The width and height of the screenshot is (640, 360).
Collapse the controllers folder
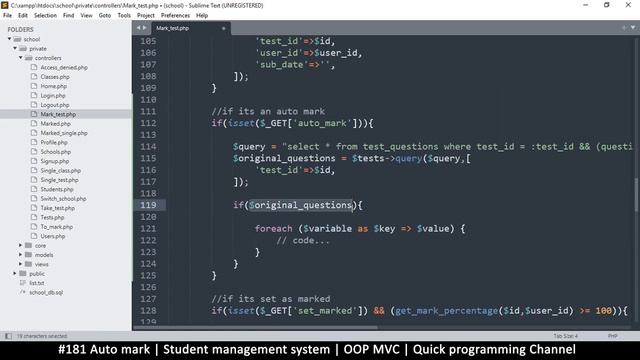(x=21, y=58)
